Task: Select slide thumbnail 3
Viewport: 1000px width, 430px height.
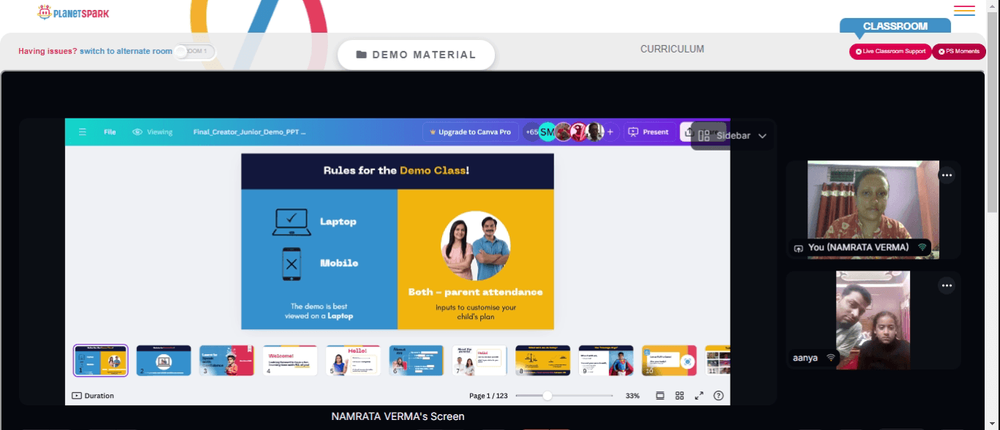Action: pos(227,360)
